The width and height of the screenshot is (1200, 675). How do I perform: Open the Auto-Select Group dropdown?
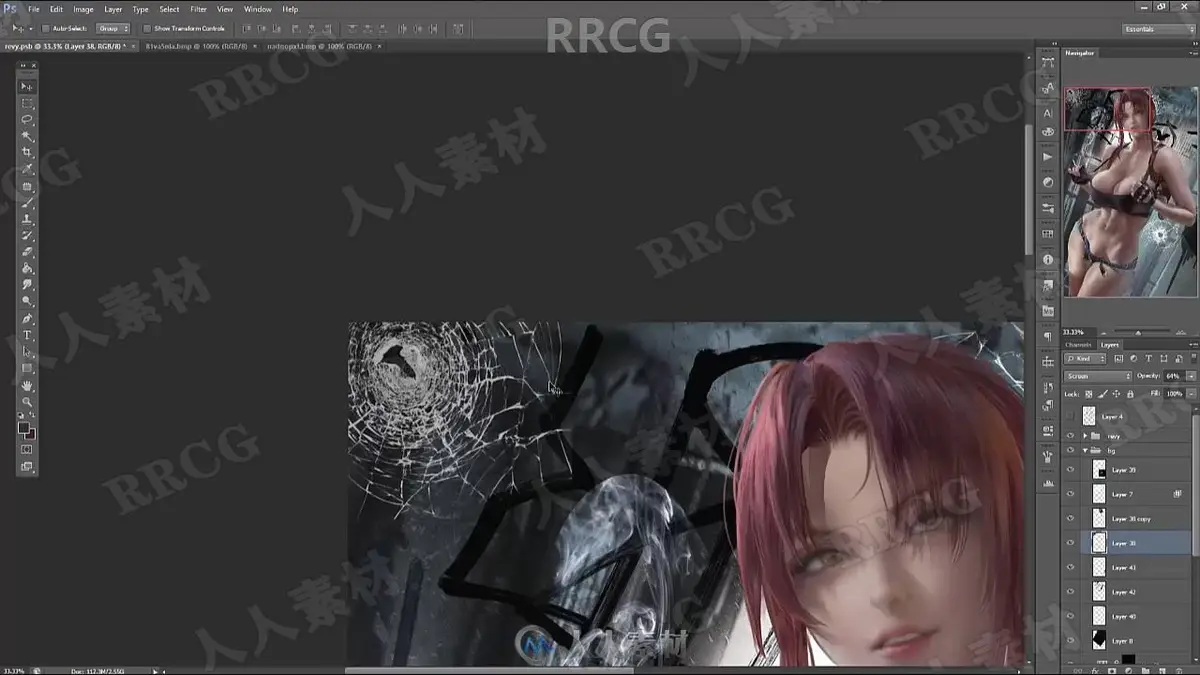[x=113, y=28]
